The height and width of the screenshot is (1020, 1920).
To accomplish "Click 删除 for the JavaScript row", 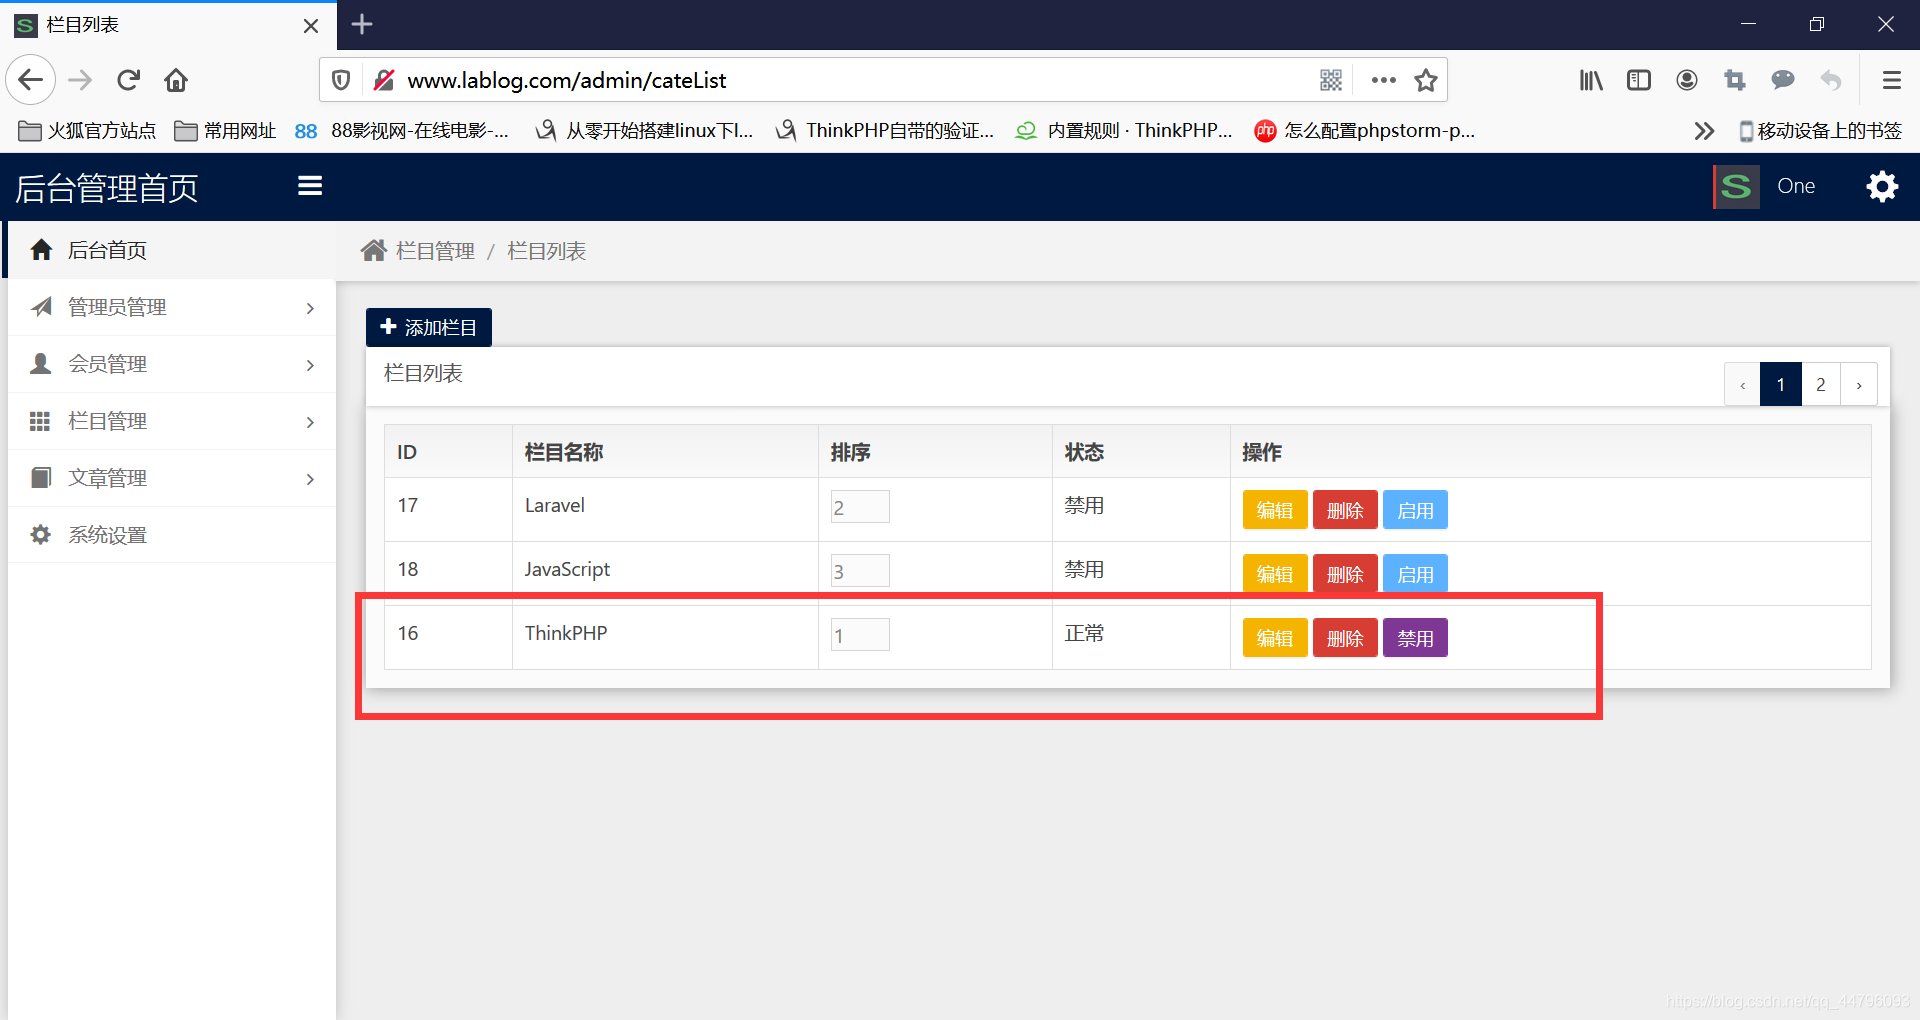I will pos(1345,574).
